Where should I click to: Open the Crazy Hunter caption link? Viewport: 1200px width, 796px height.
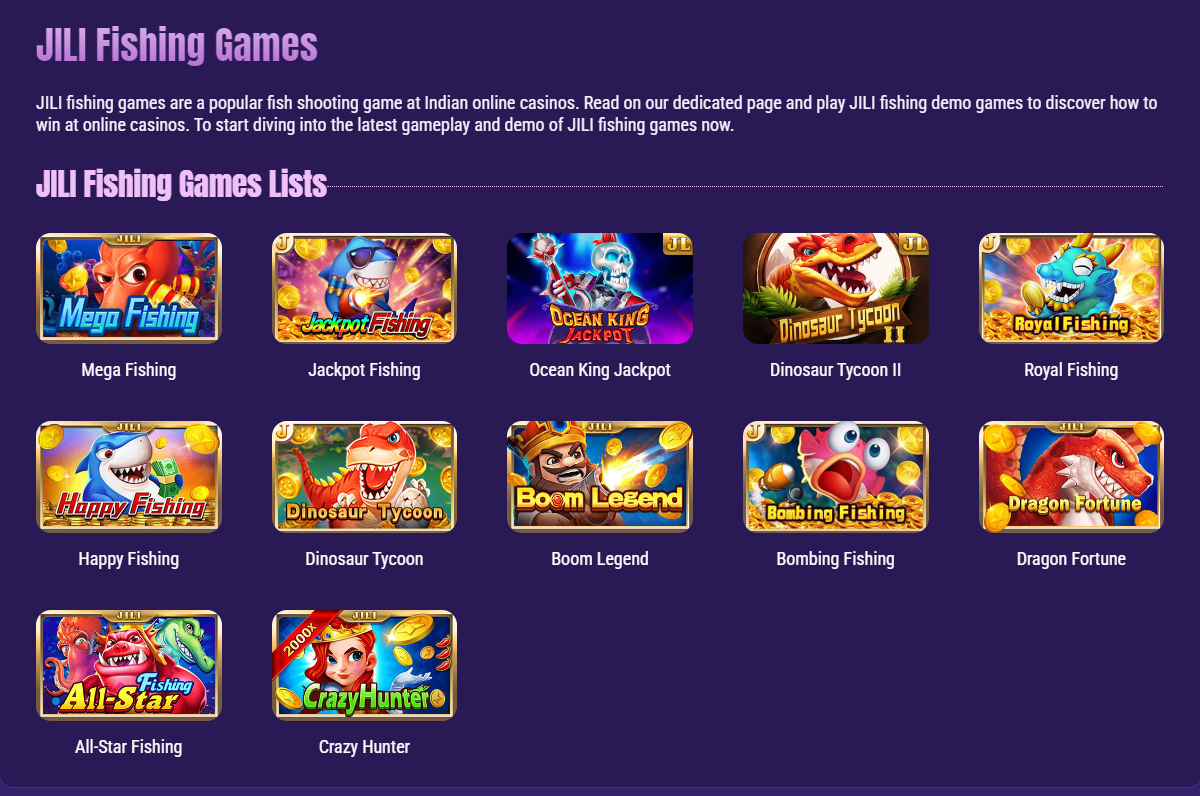click(365, 747)
